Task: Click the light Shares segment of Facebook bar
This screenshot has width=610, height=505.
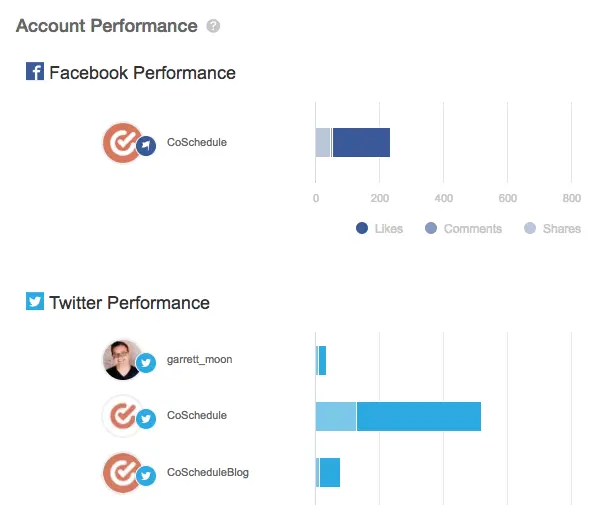Action: point(323,142)
